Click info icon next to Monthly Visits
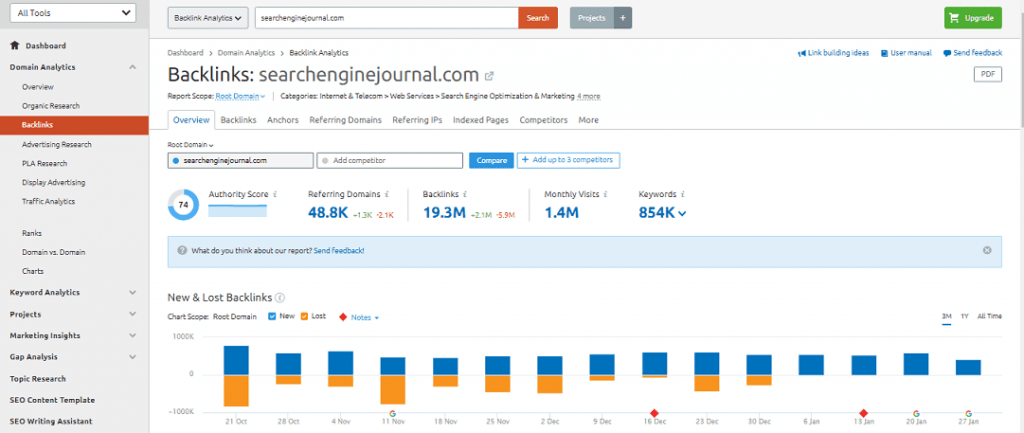1024x433 pixels. (605, 194)
